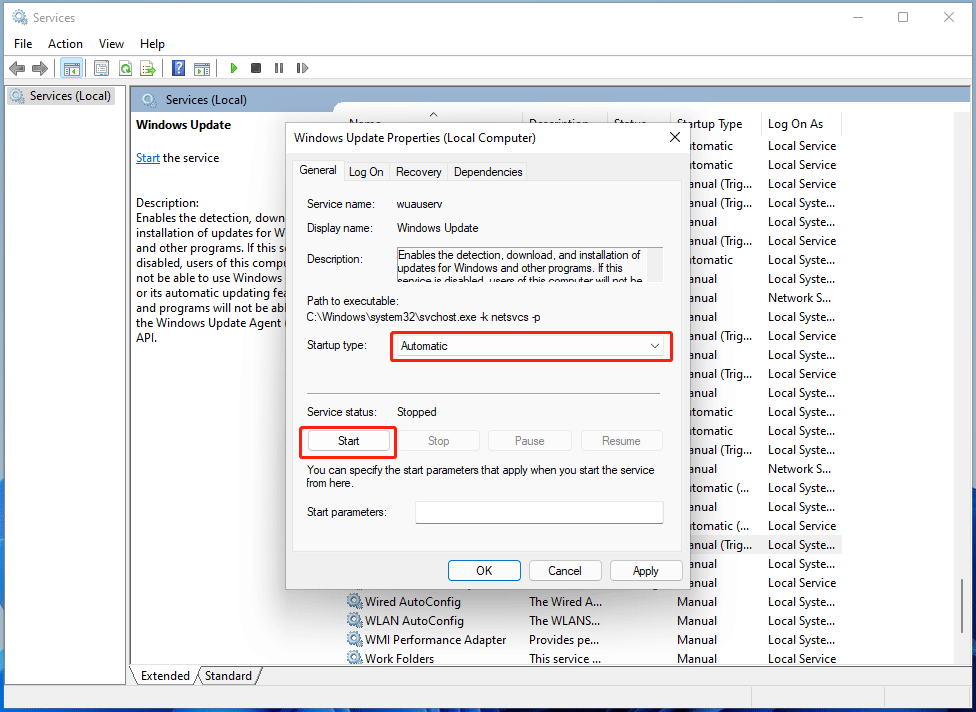Click the Refresh toolbar icon
The image size is (976, 712).
tap(125, 68)
